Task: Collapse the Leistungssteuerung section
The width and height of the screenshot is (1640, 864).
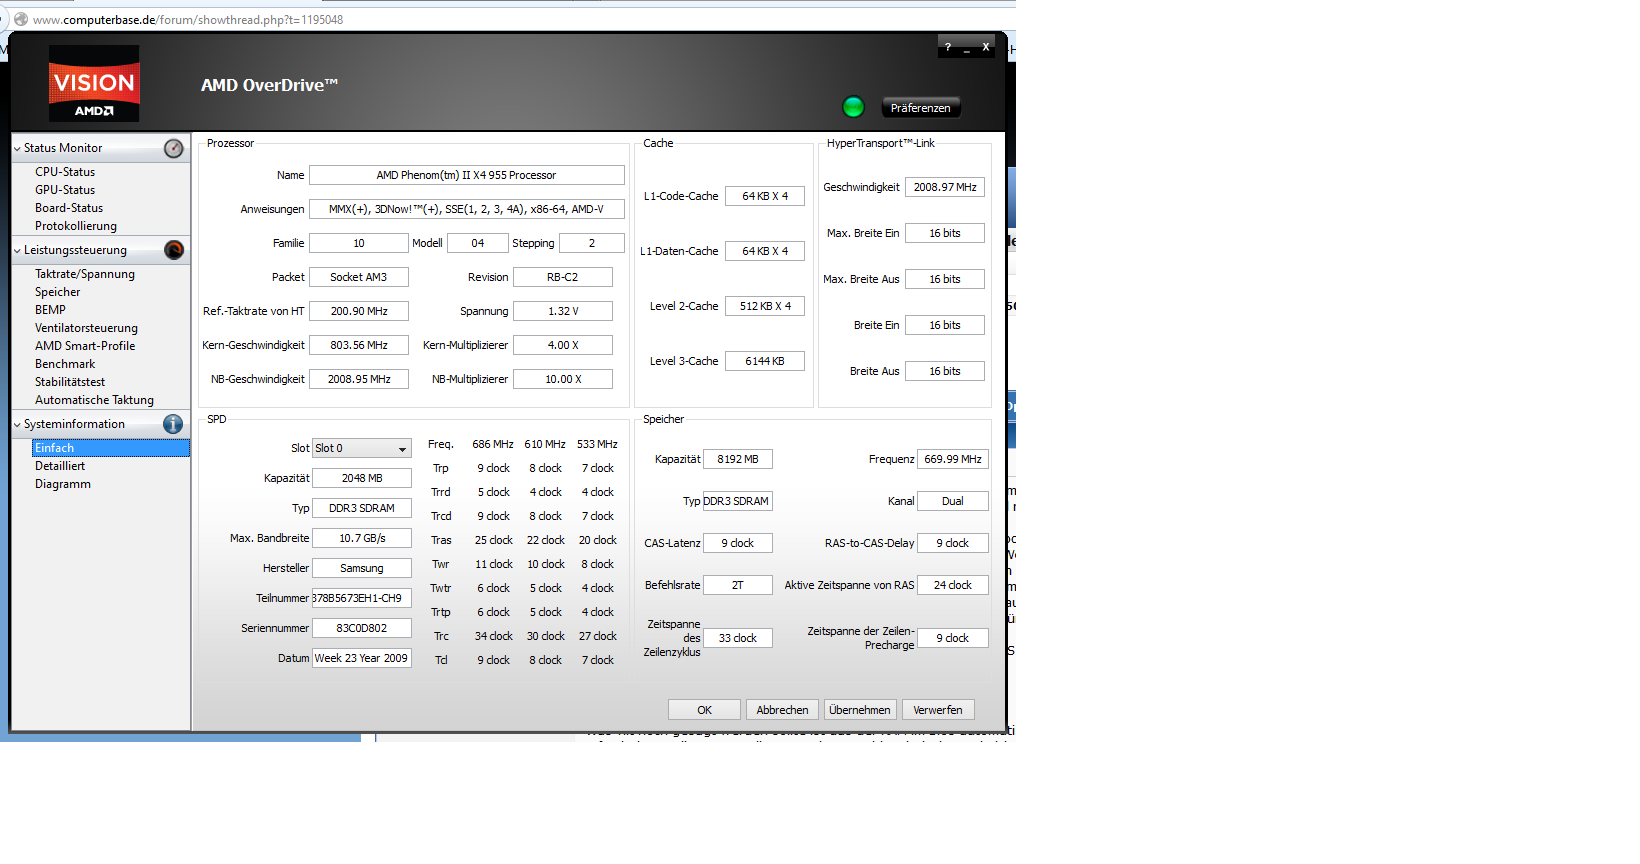Action: click(x=17, y=250)
